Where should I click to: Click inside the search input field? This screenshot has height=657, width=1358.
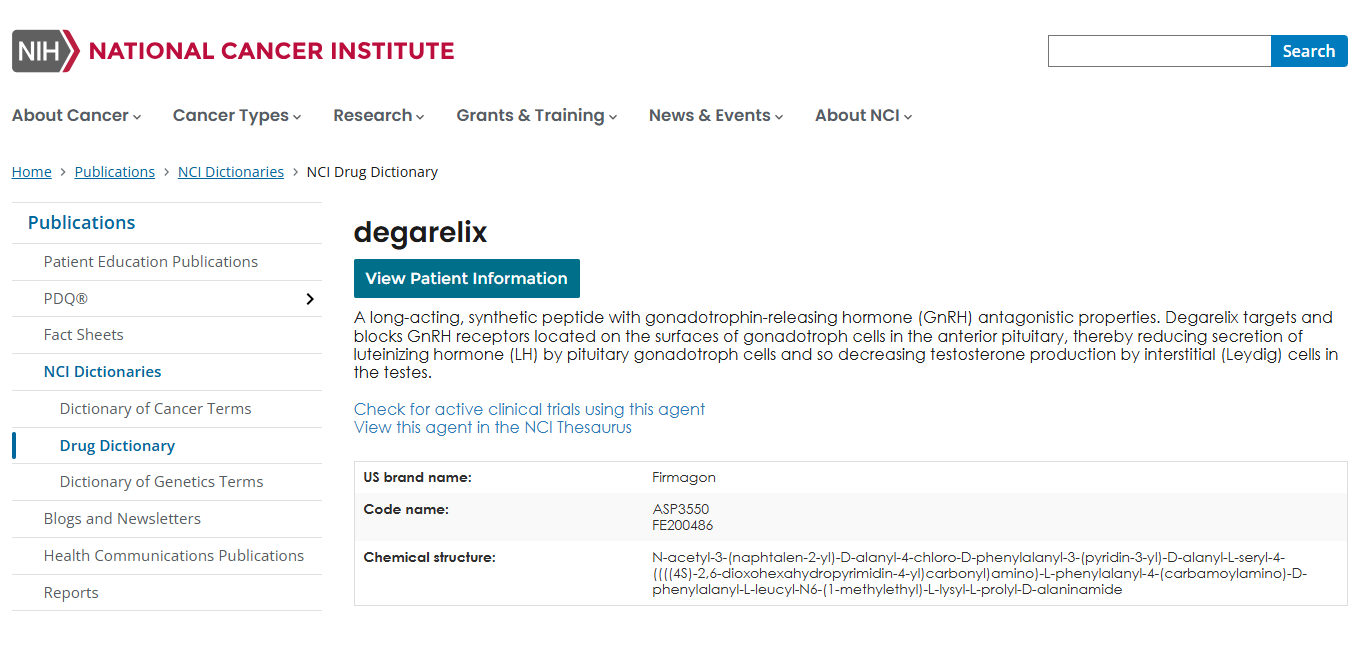click(x=1157, y=50)
